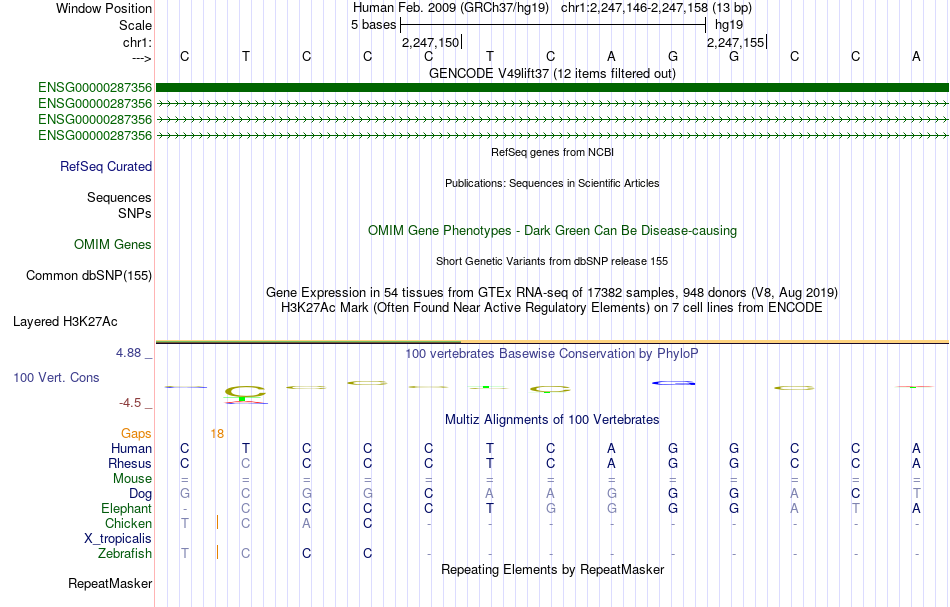Open Multiz Alignments of 100 Vertebrates title

click(x=552, y=420)
